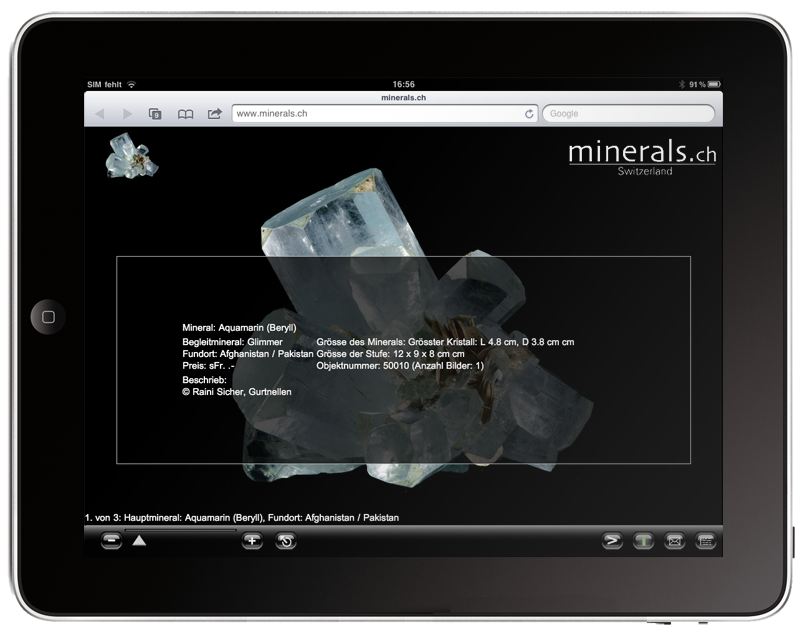800x628 pixels.
Task: Click the 'Fundort: Afghanistan / Pakistan' line in overlay
Action: (248, 354)
